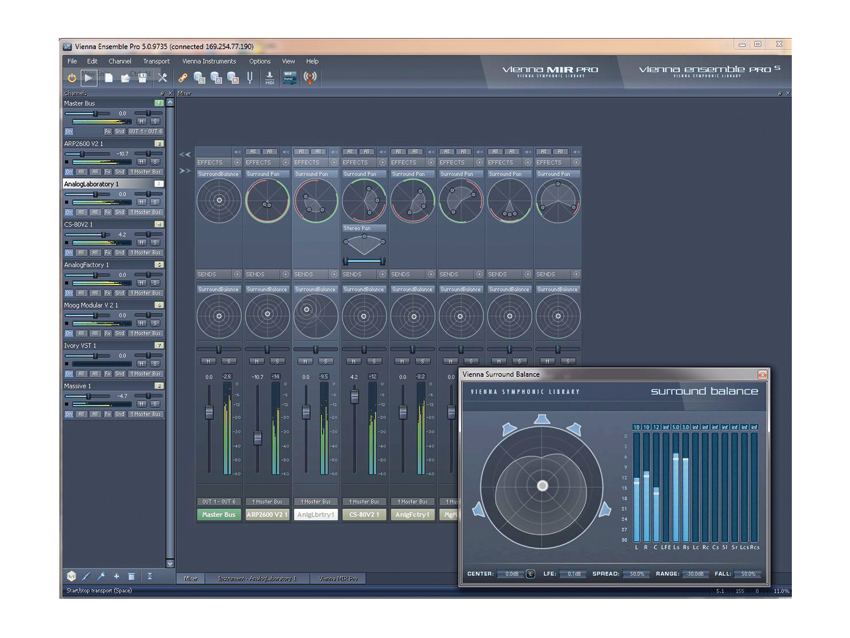Open the MIR panel toolbar icon
This screenshot has width=850, height=638.
(x=290, y=78)
